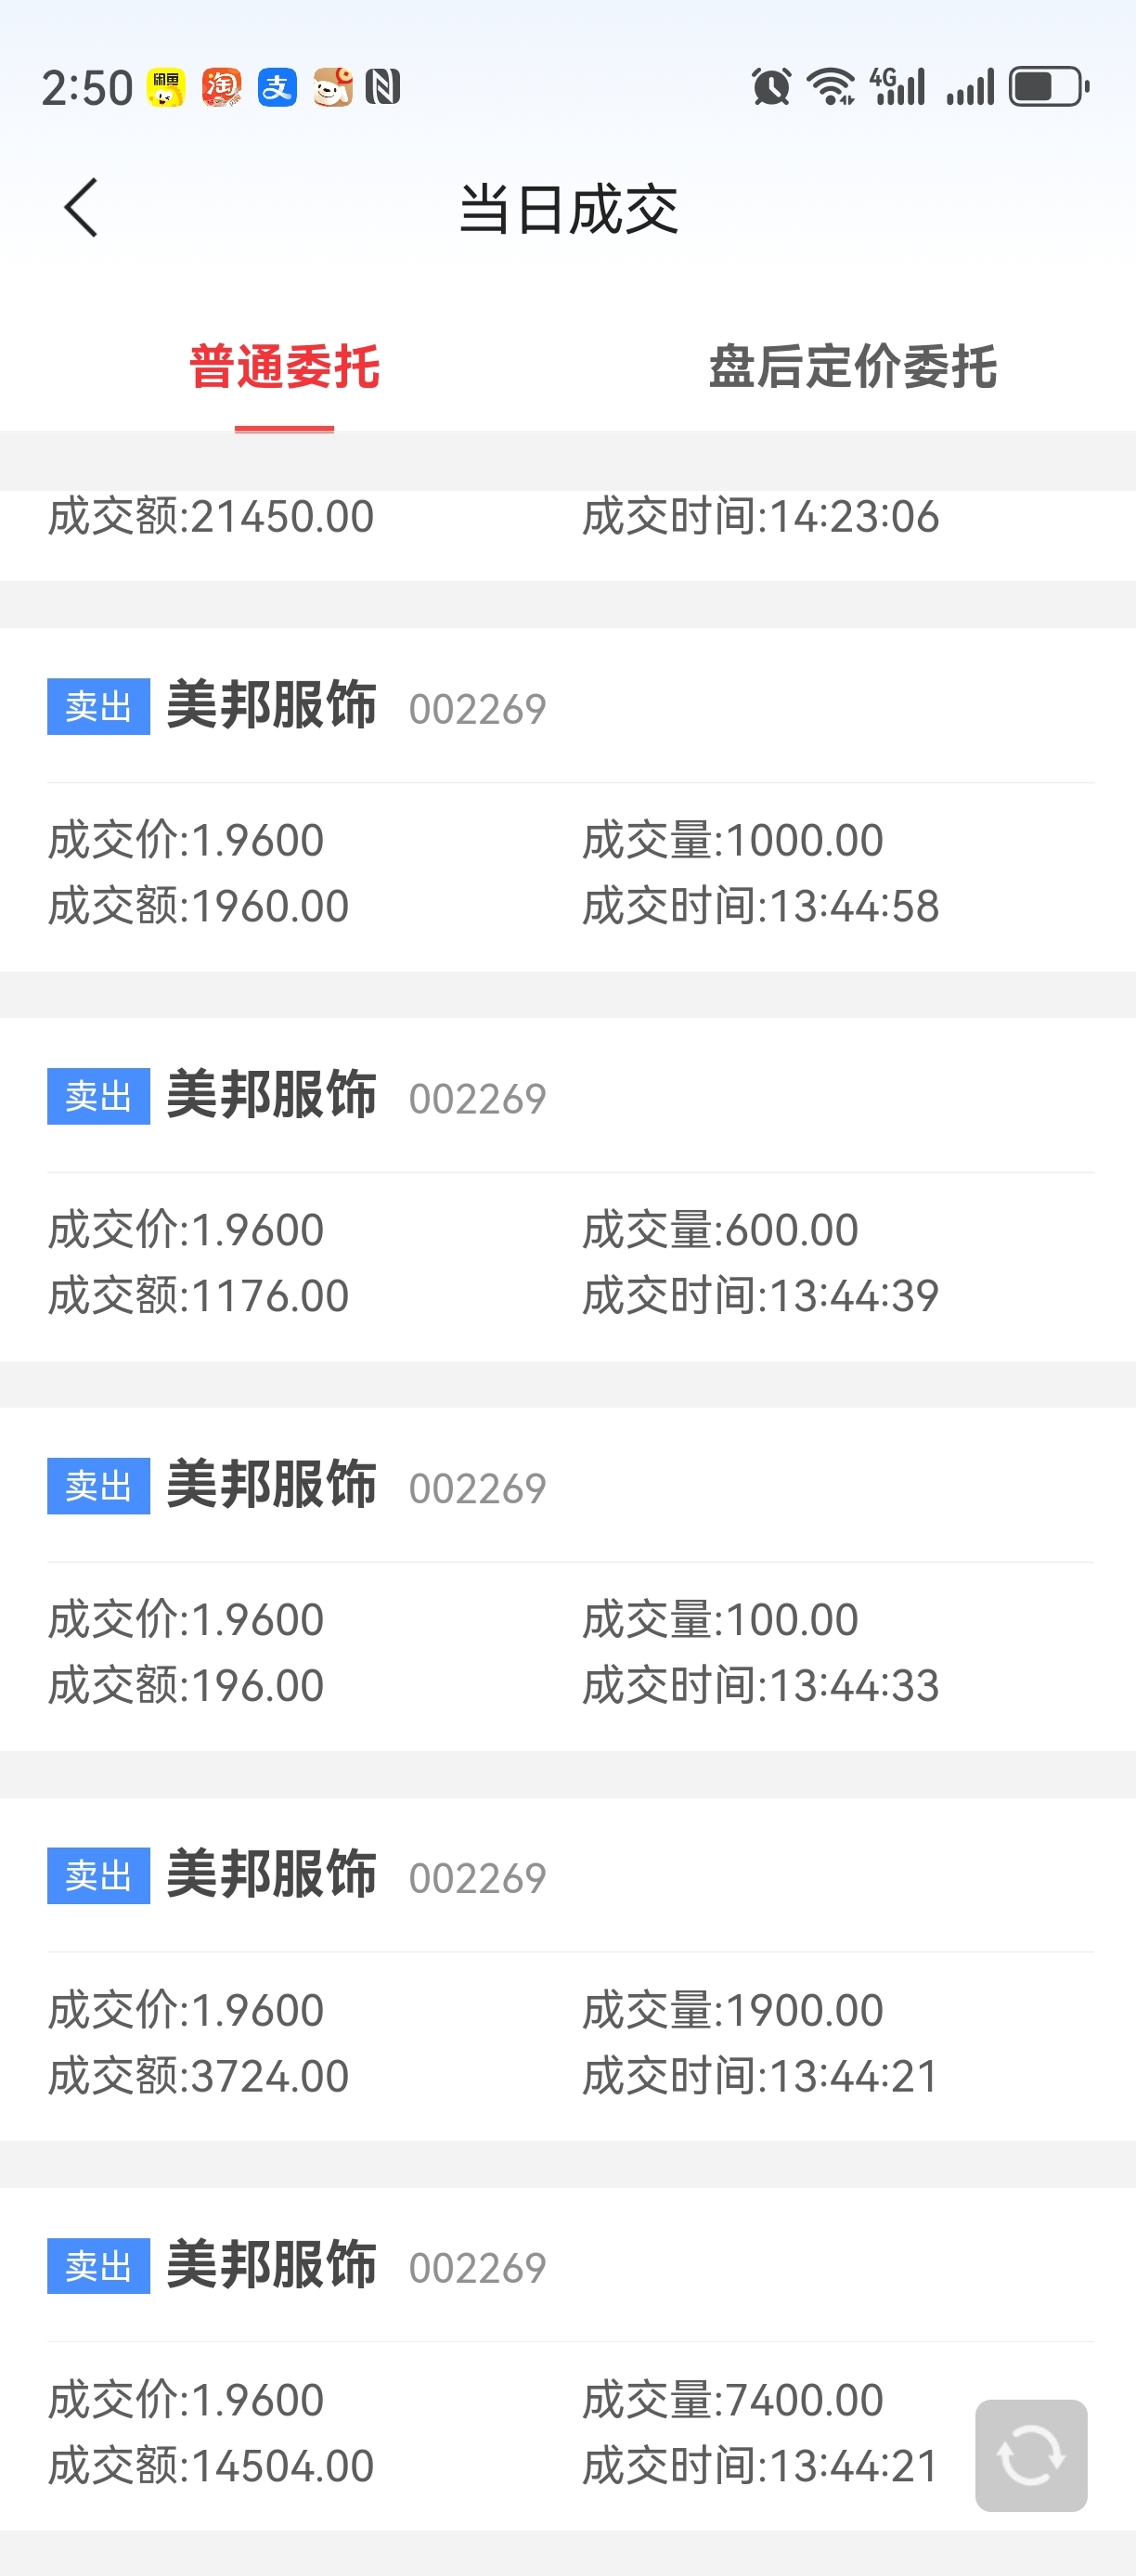Screen dimensions: 1136x2576
Task: Tap the battery indicator icon
Action: [1049, 86]
